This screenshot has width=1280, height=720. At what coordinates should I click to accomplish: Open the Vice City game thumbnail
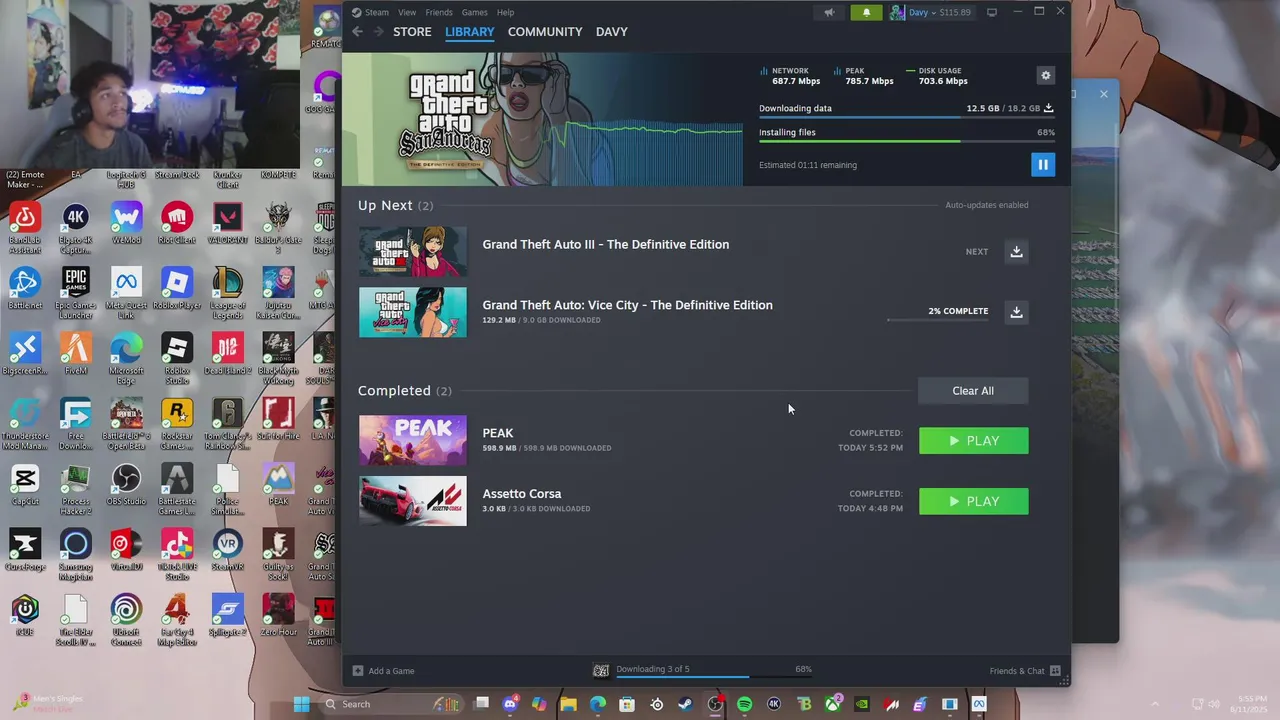413,312
